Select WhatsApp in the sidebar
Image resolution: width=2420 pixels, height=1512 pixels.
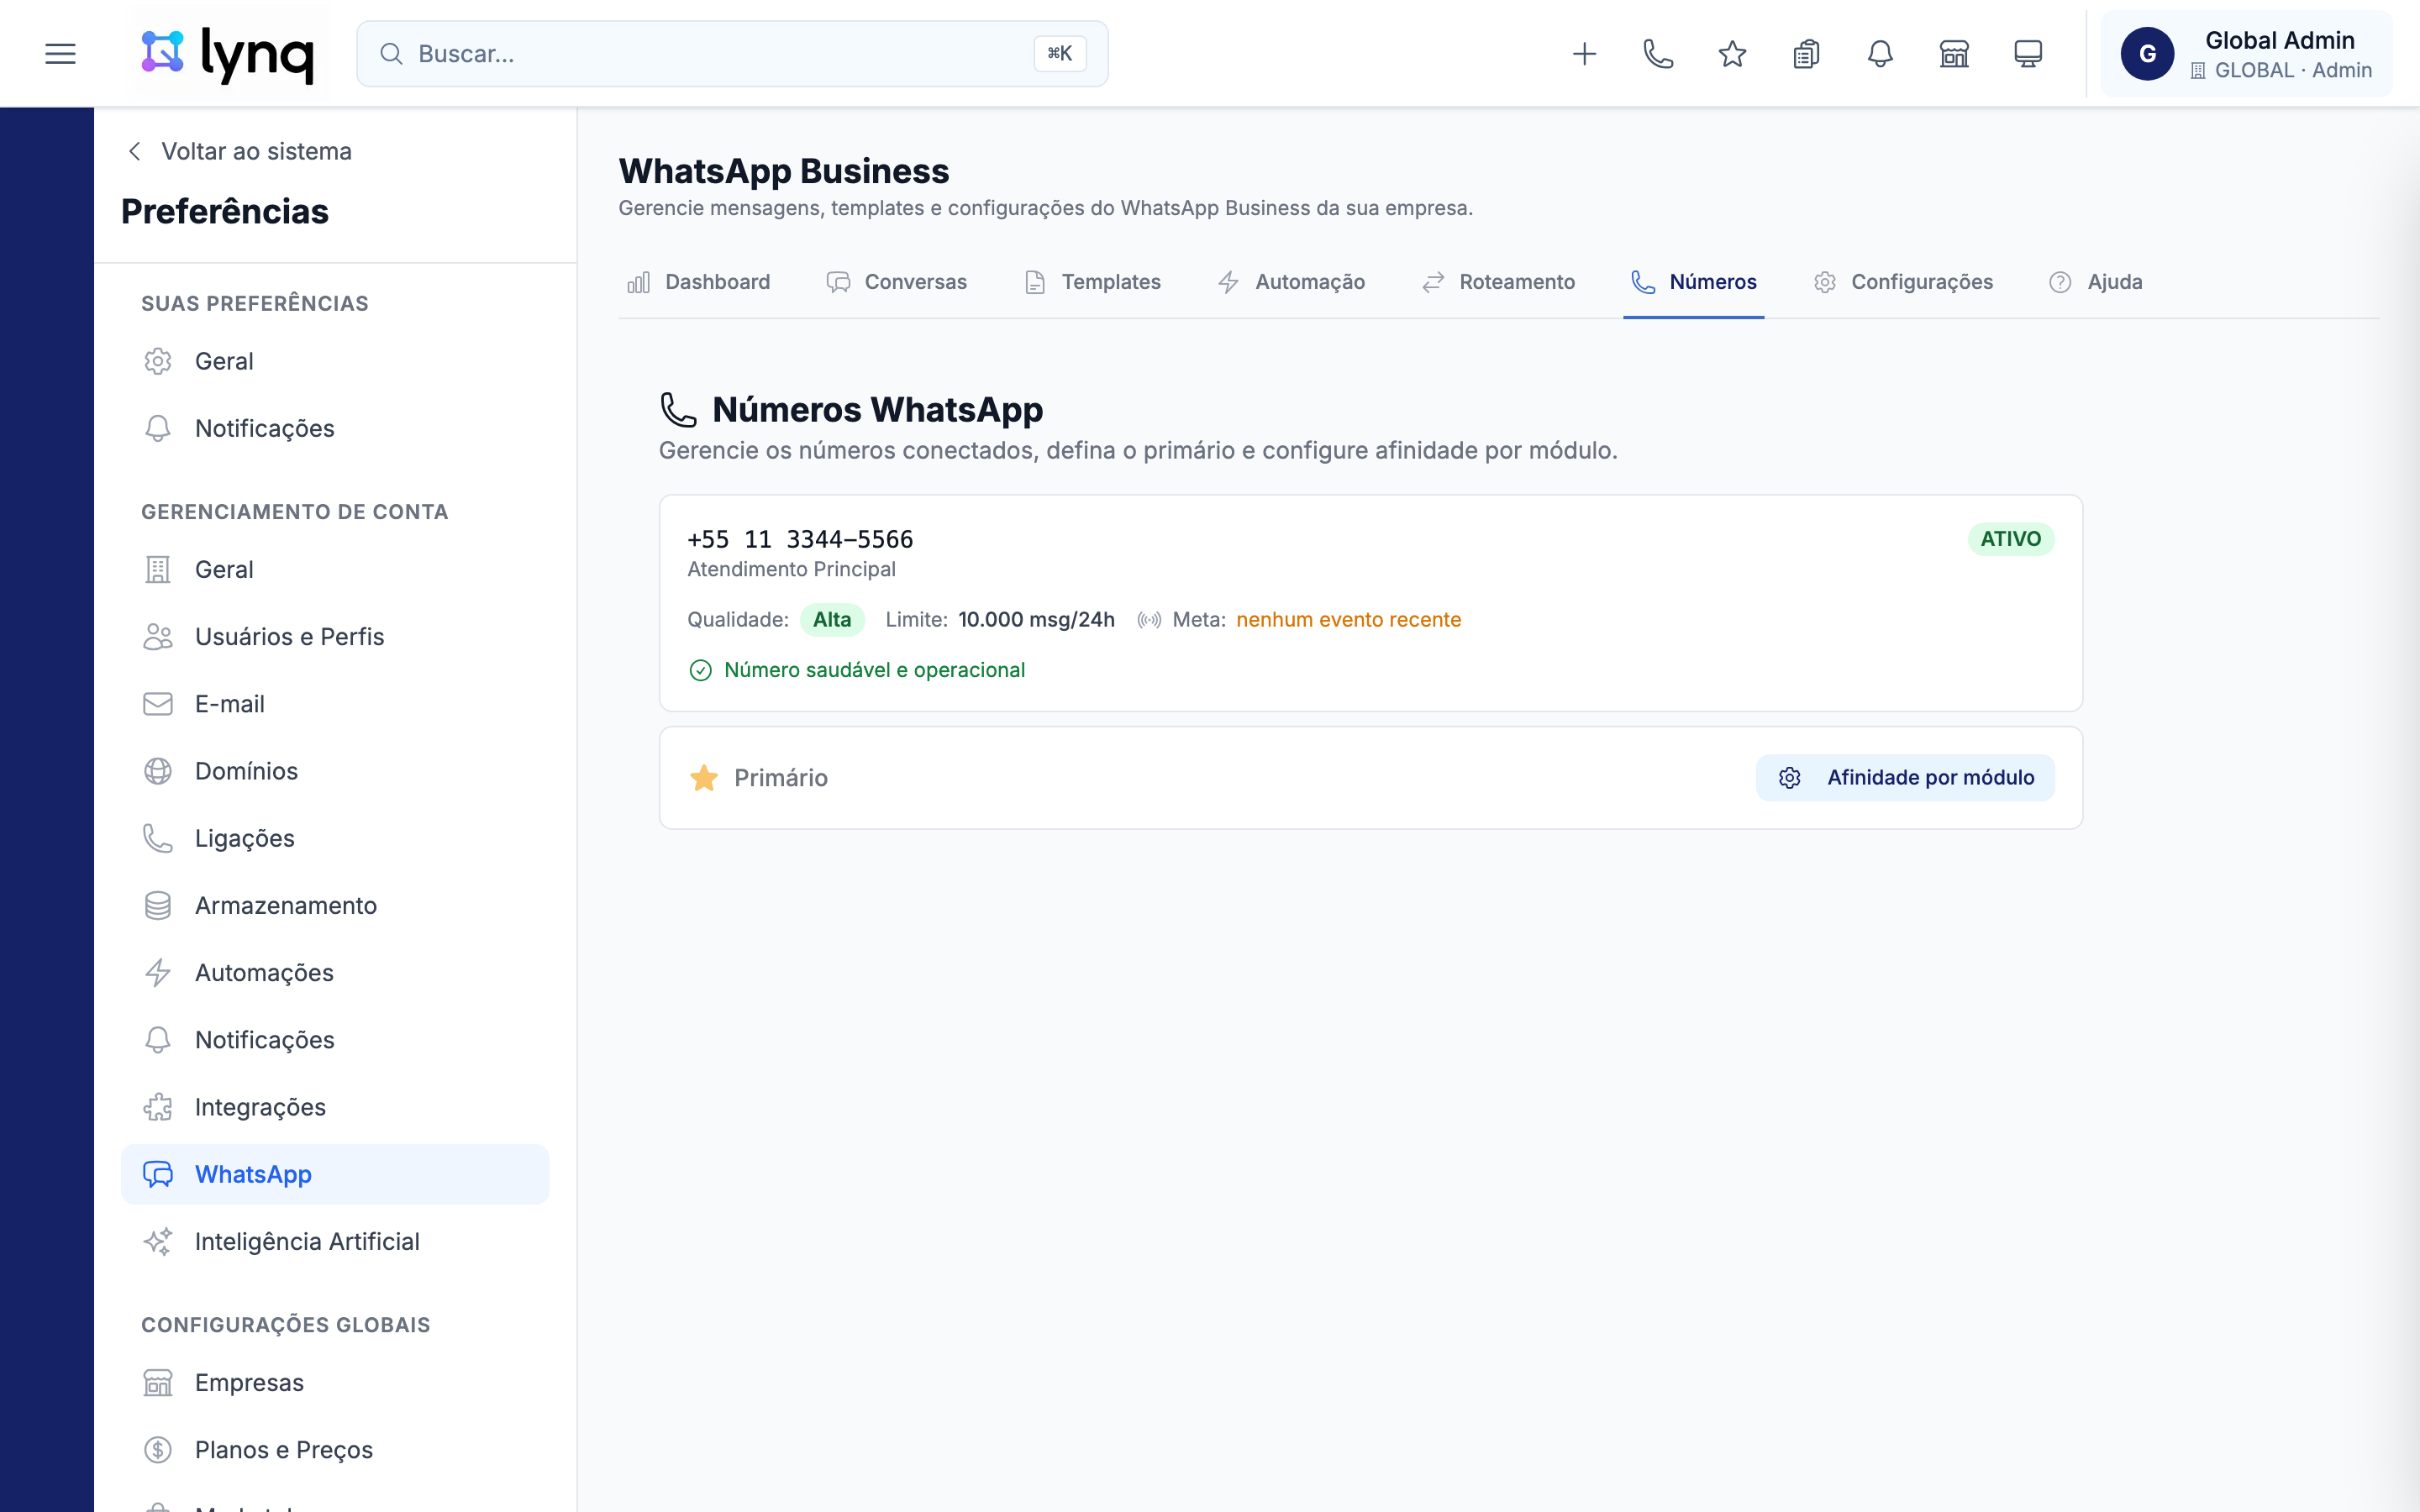pos(335,1174)
